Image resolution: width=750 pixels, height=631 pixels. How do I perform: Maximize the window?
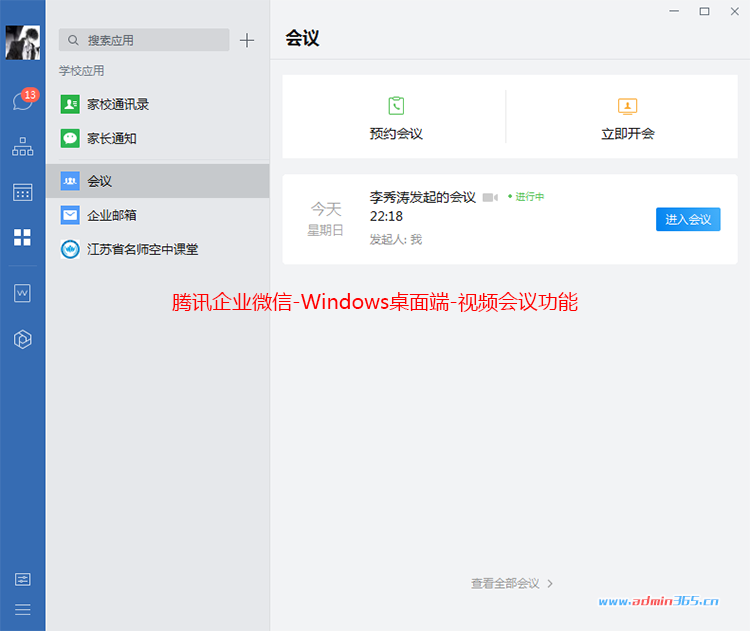point(705,11)
